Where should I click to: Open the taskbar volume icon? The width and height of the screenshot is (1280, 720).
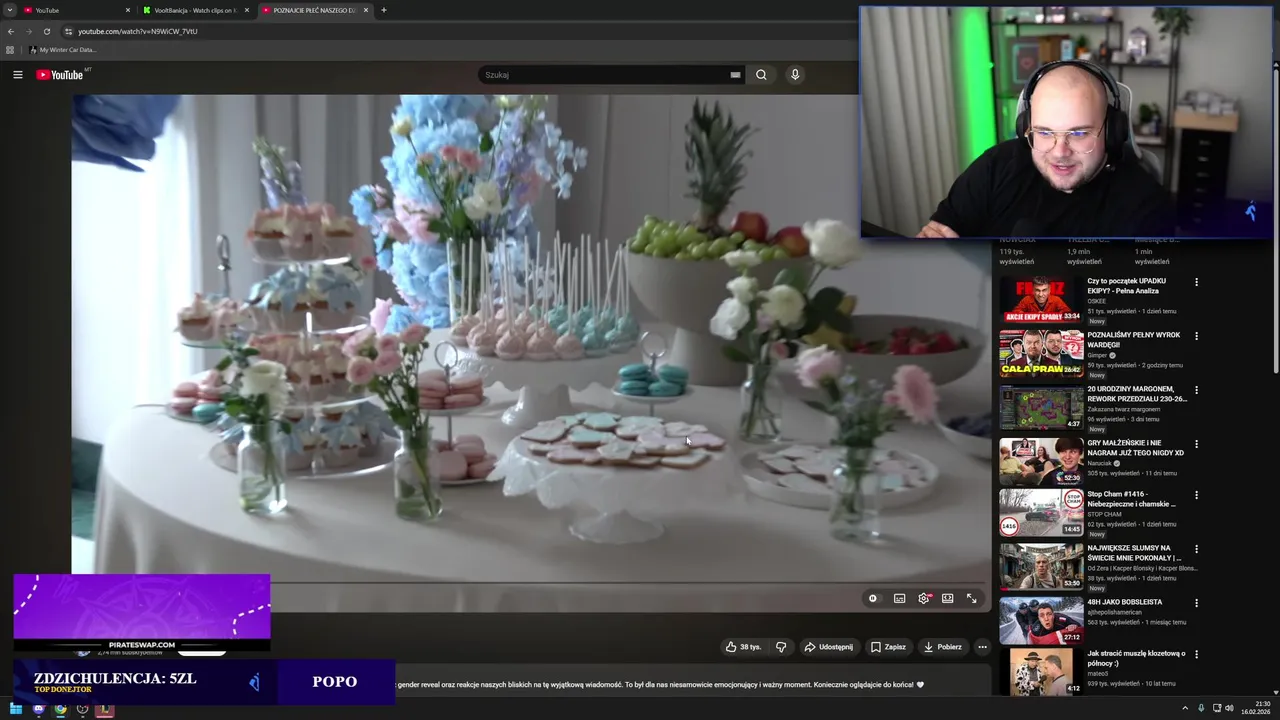pos(1229,709)
